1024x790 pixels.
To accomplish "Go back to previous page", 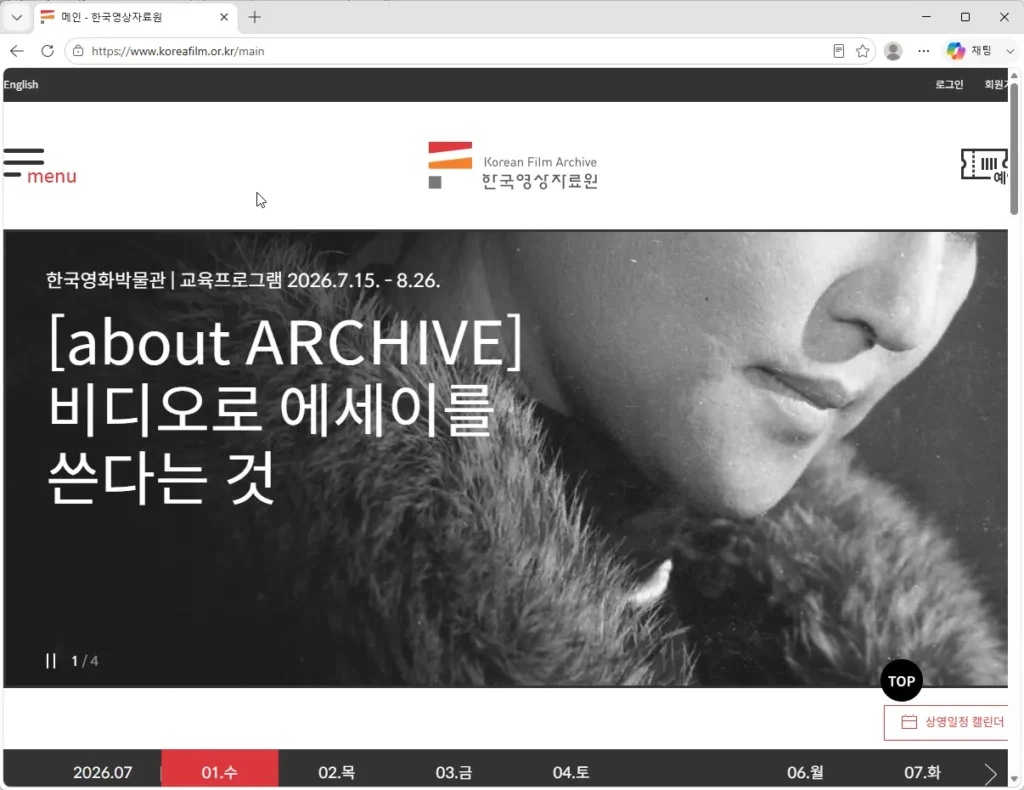I will point(17,51).
